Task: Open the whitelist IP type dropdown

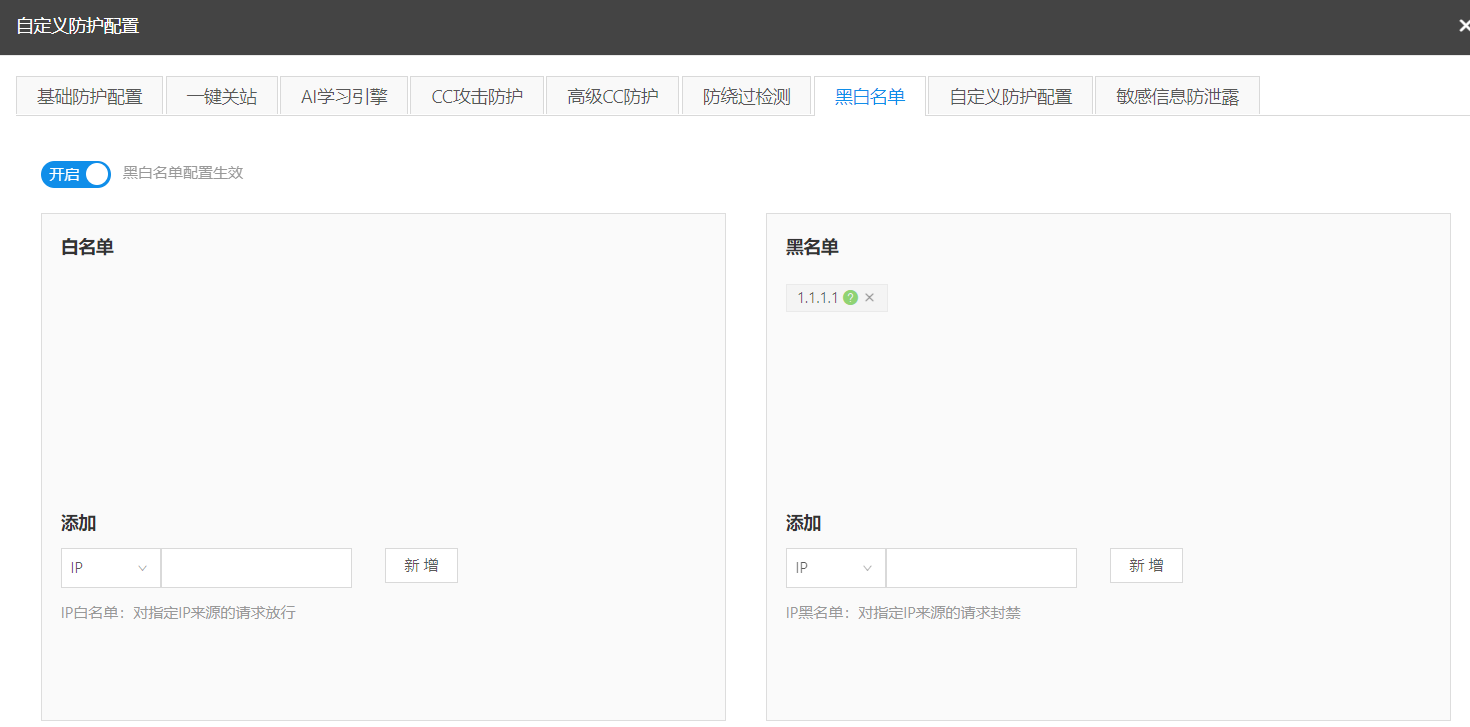Action: [110, 568]
